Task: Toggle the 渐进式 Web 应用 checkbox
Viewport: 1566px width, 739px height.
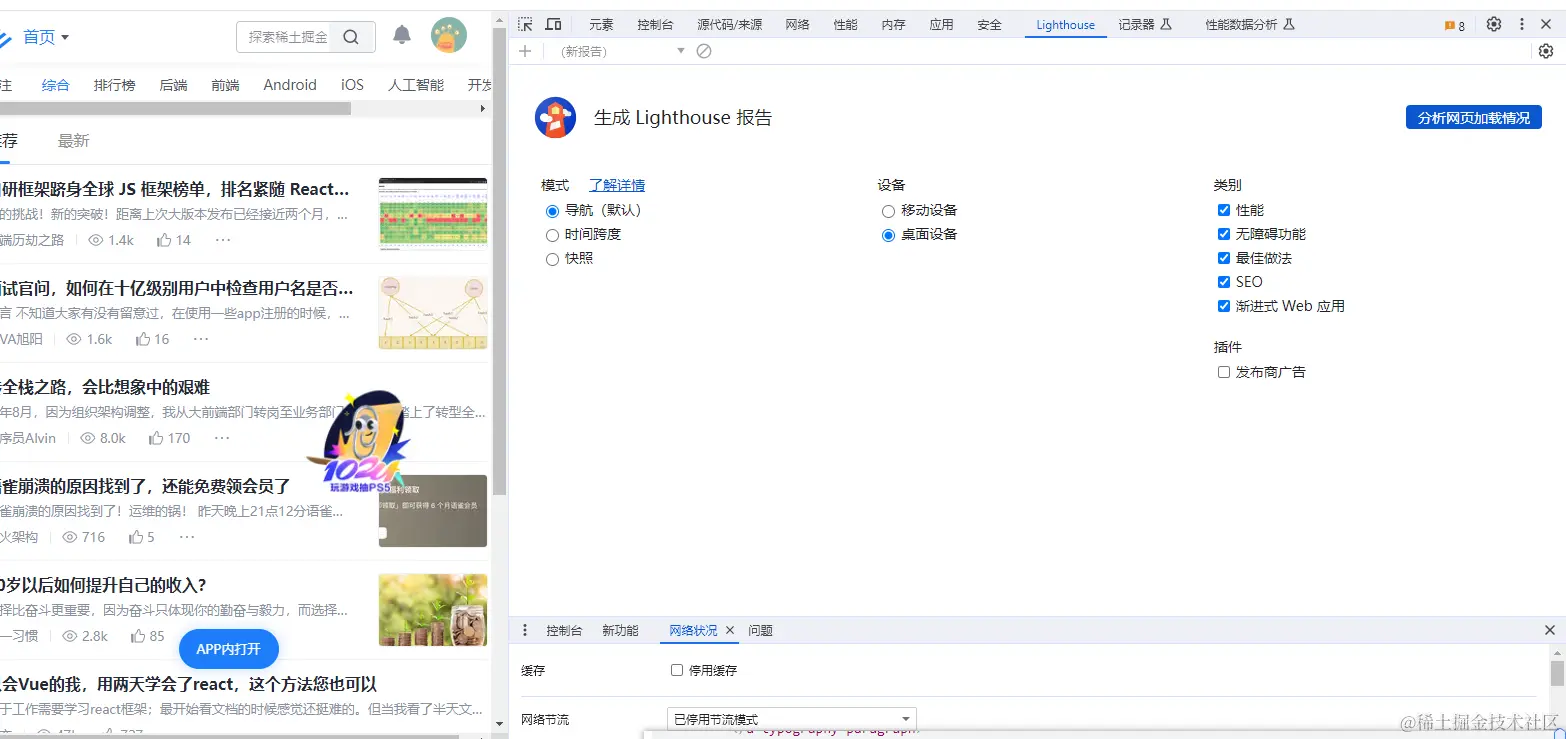Action: (x=1224, y=306)
